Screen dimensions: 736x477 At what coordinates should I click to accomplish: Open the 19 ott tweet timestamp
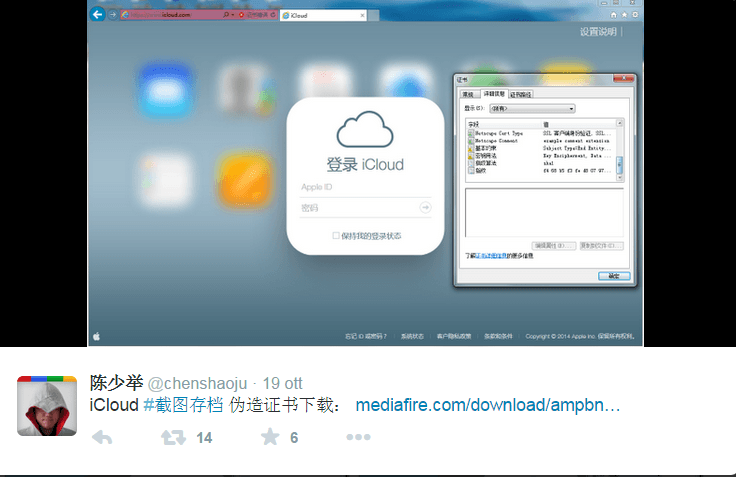tap(283, 384)
